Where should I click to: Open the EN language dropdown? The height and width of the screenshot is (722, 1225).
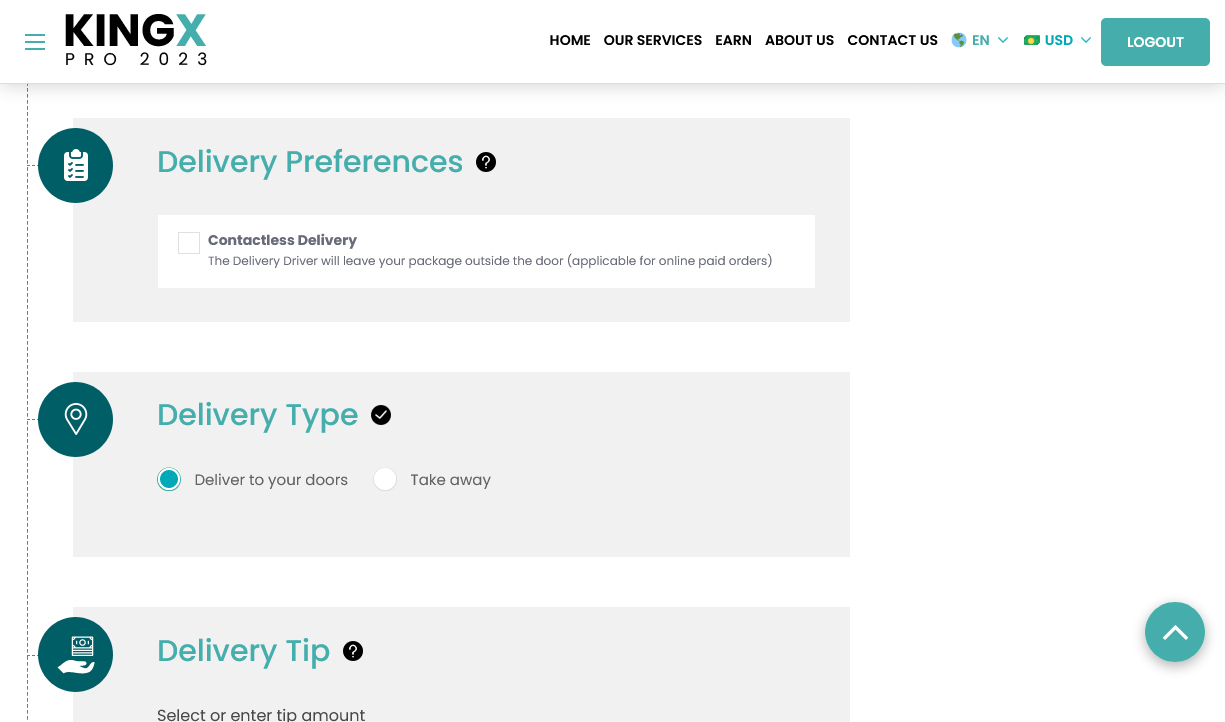pos(980,41)
